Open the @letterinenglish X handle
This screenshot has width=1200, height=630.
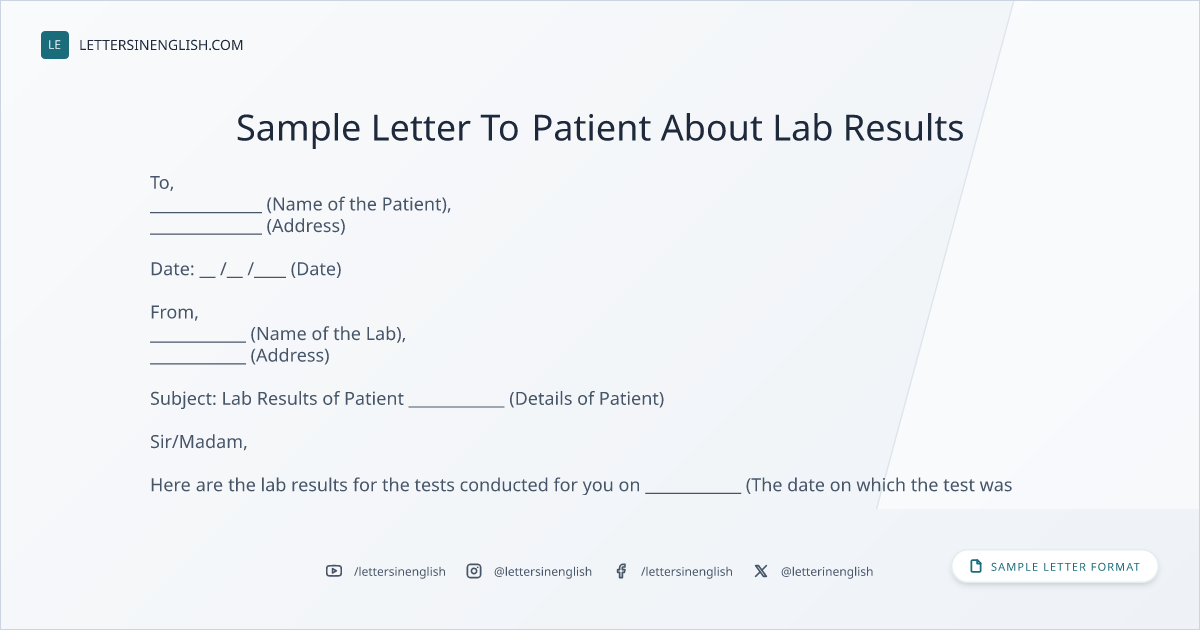coord(827,571)
